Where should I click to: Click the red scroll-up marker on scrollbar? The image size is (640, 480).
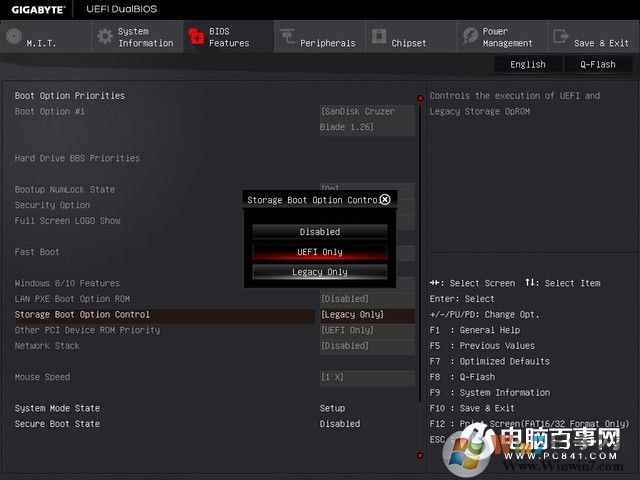click(x=420, y=98)
